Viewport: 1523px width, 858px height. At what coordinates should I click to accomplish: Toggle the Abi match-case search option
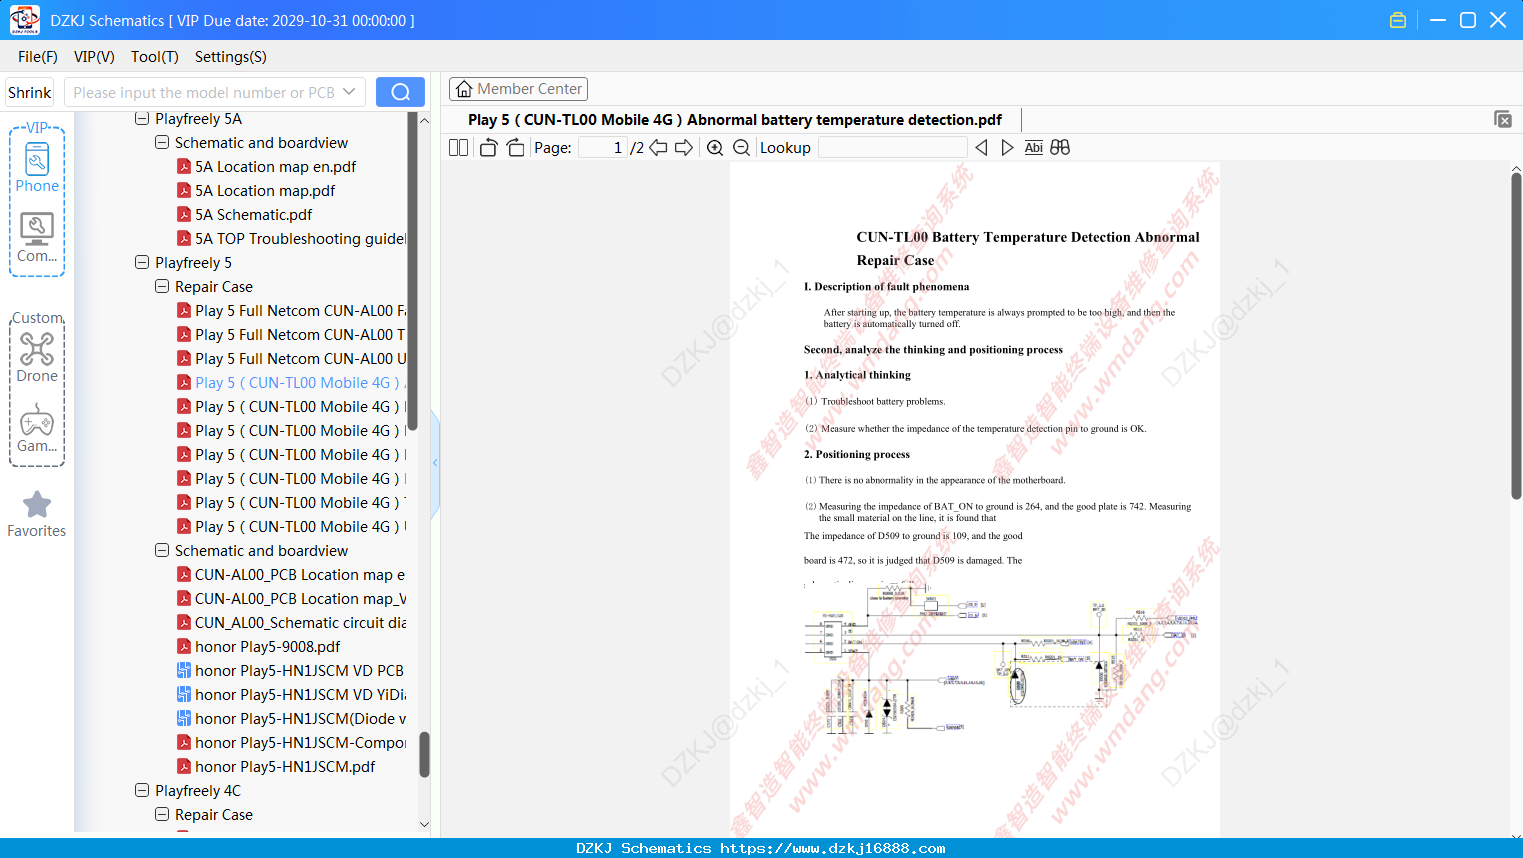coord(1033,148)
